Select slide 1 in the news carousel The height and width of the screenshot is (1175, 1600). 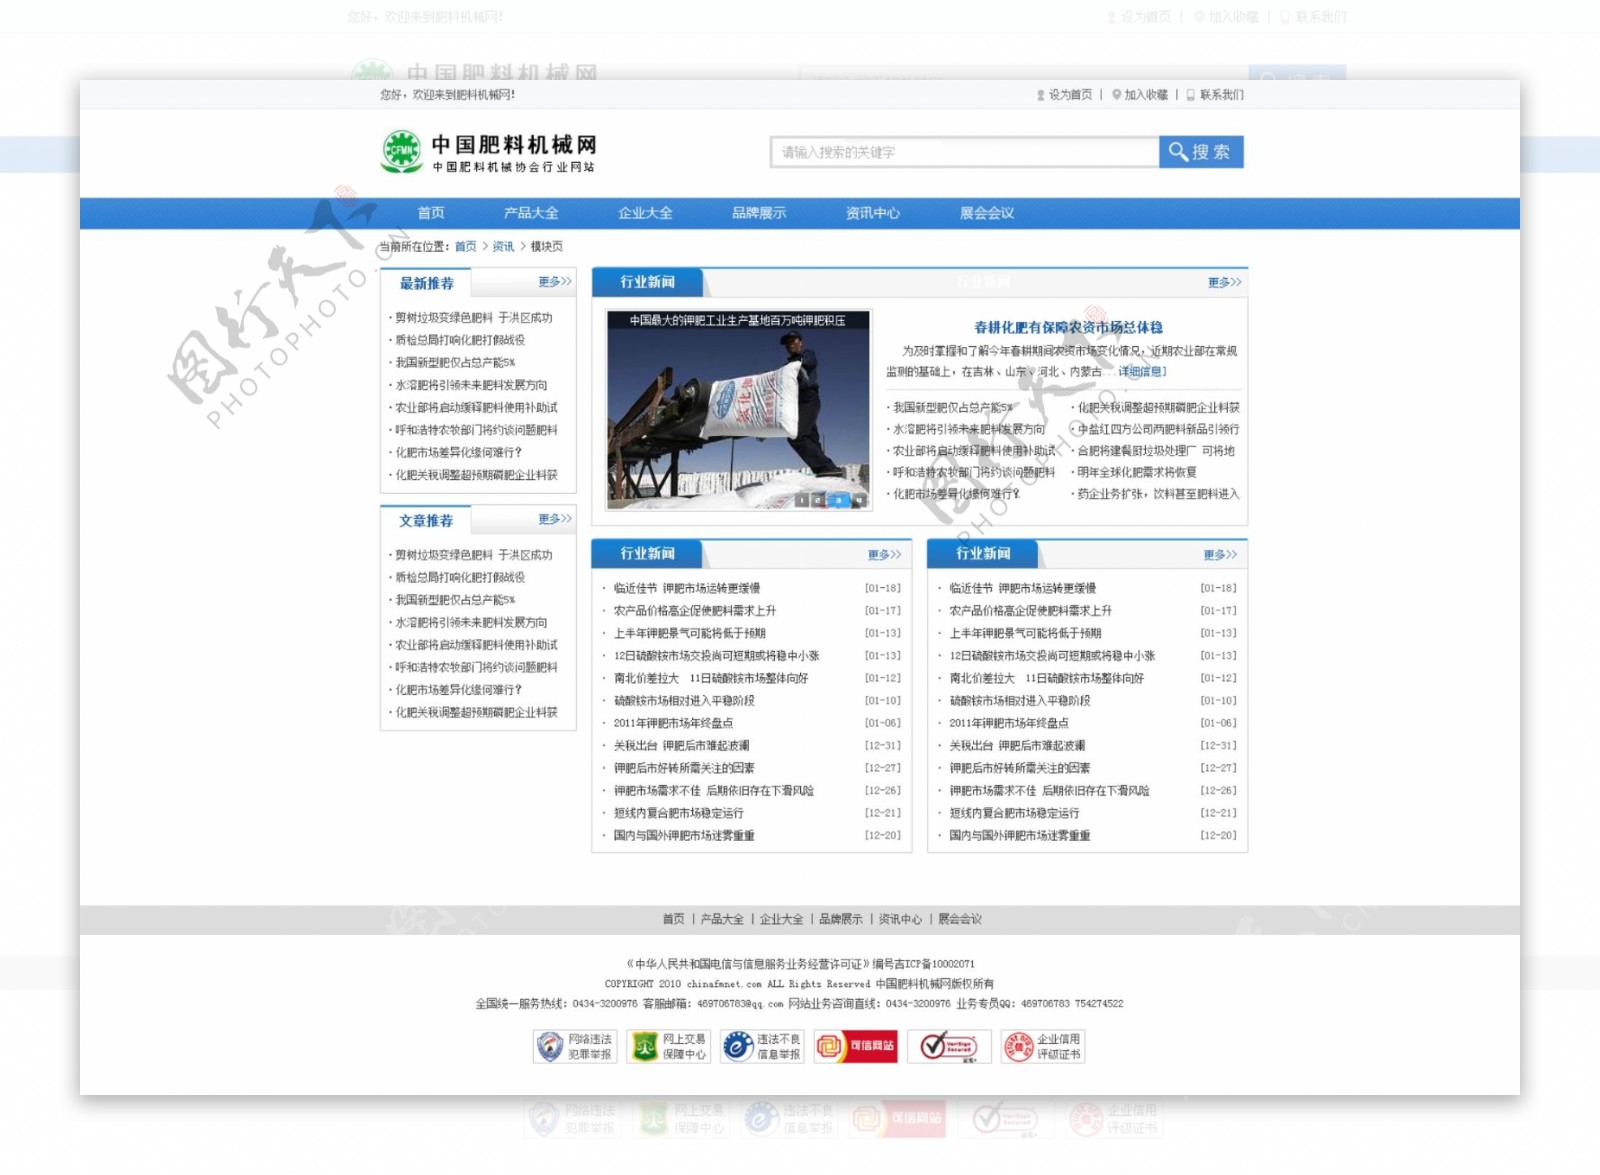click(x=802, y=500)
